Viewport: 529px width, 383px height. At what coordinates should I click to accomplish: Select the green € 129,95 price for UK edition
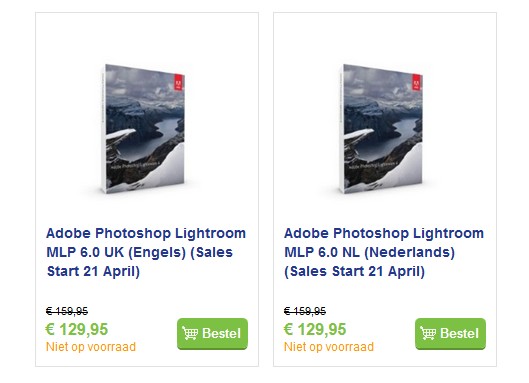(77, 329)
